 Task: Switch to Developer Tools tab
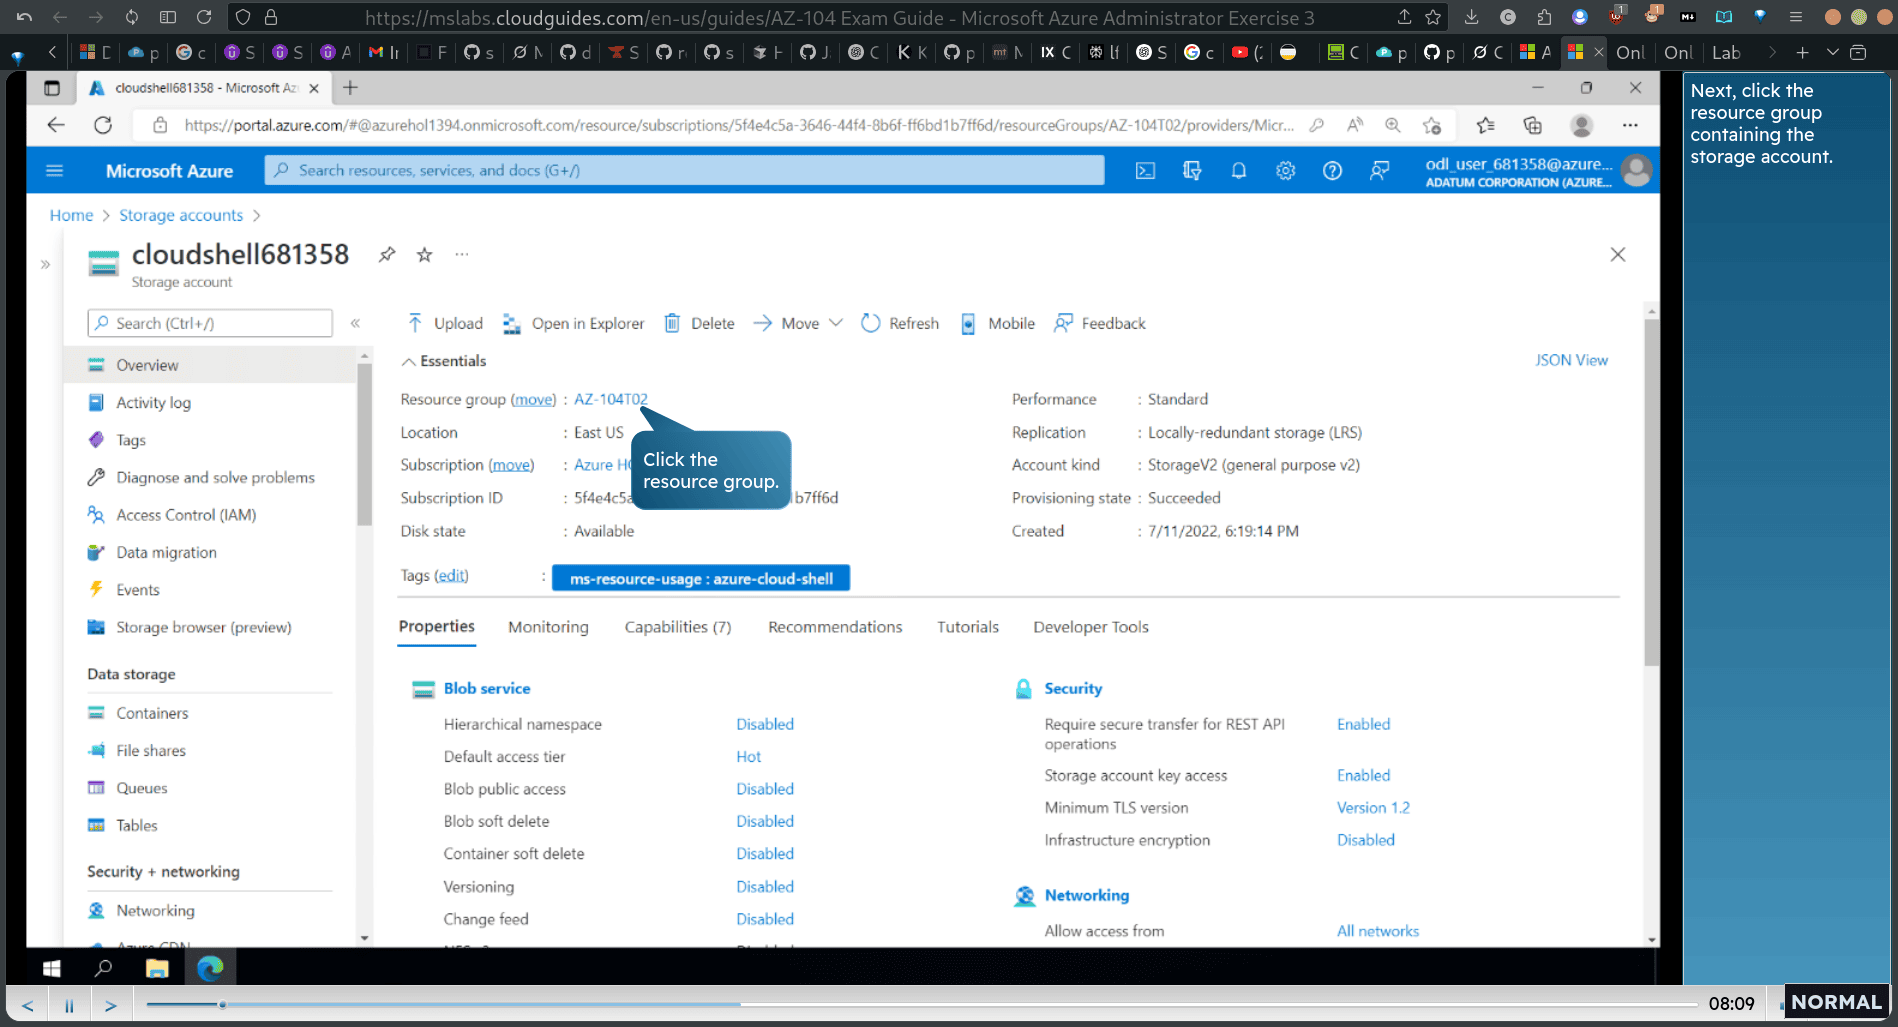click(1091, 627)
